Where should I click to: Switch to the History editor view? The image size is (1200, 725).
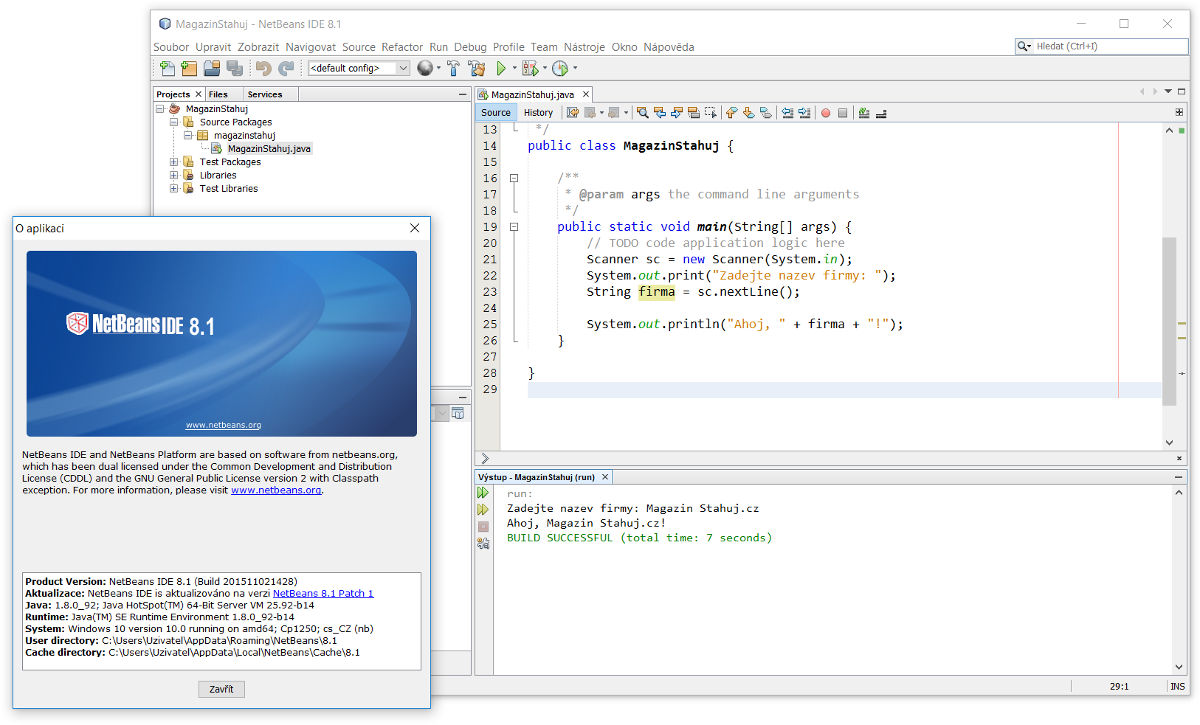click(538, 113)
